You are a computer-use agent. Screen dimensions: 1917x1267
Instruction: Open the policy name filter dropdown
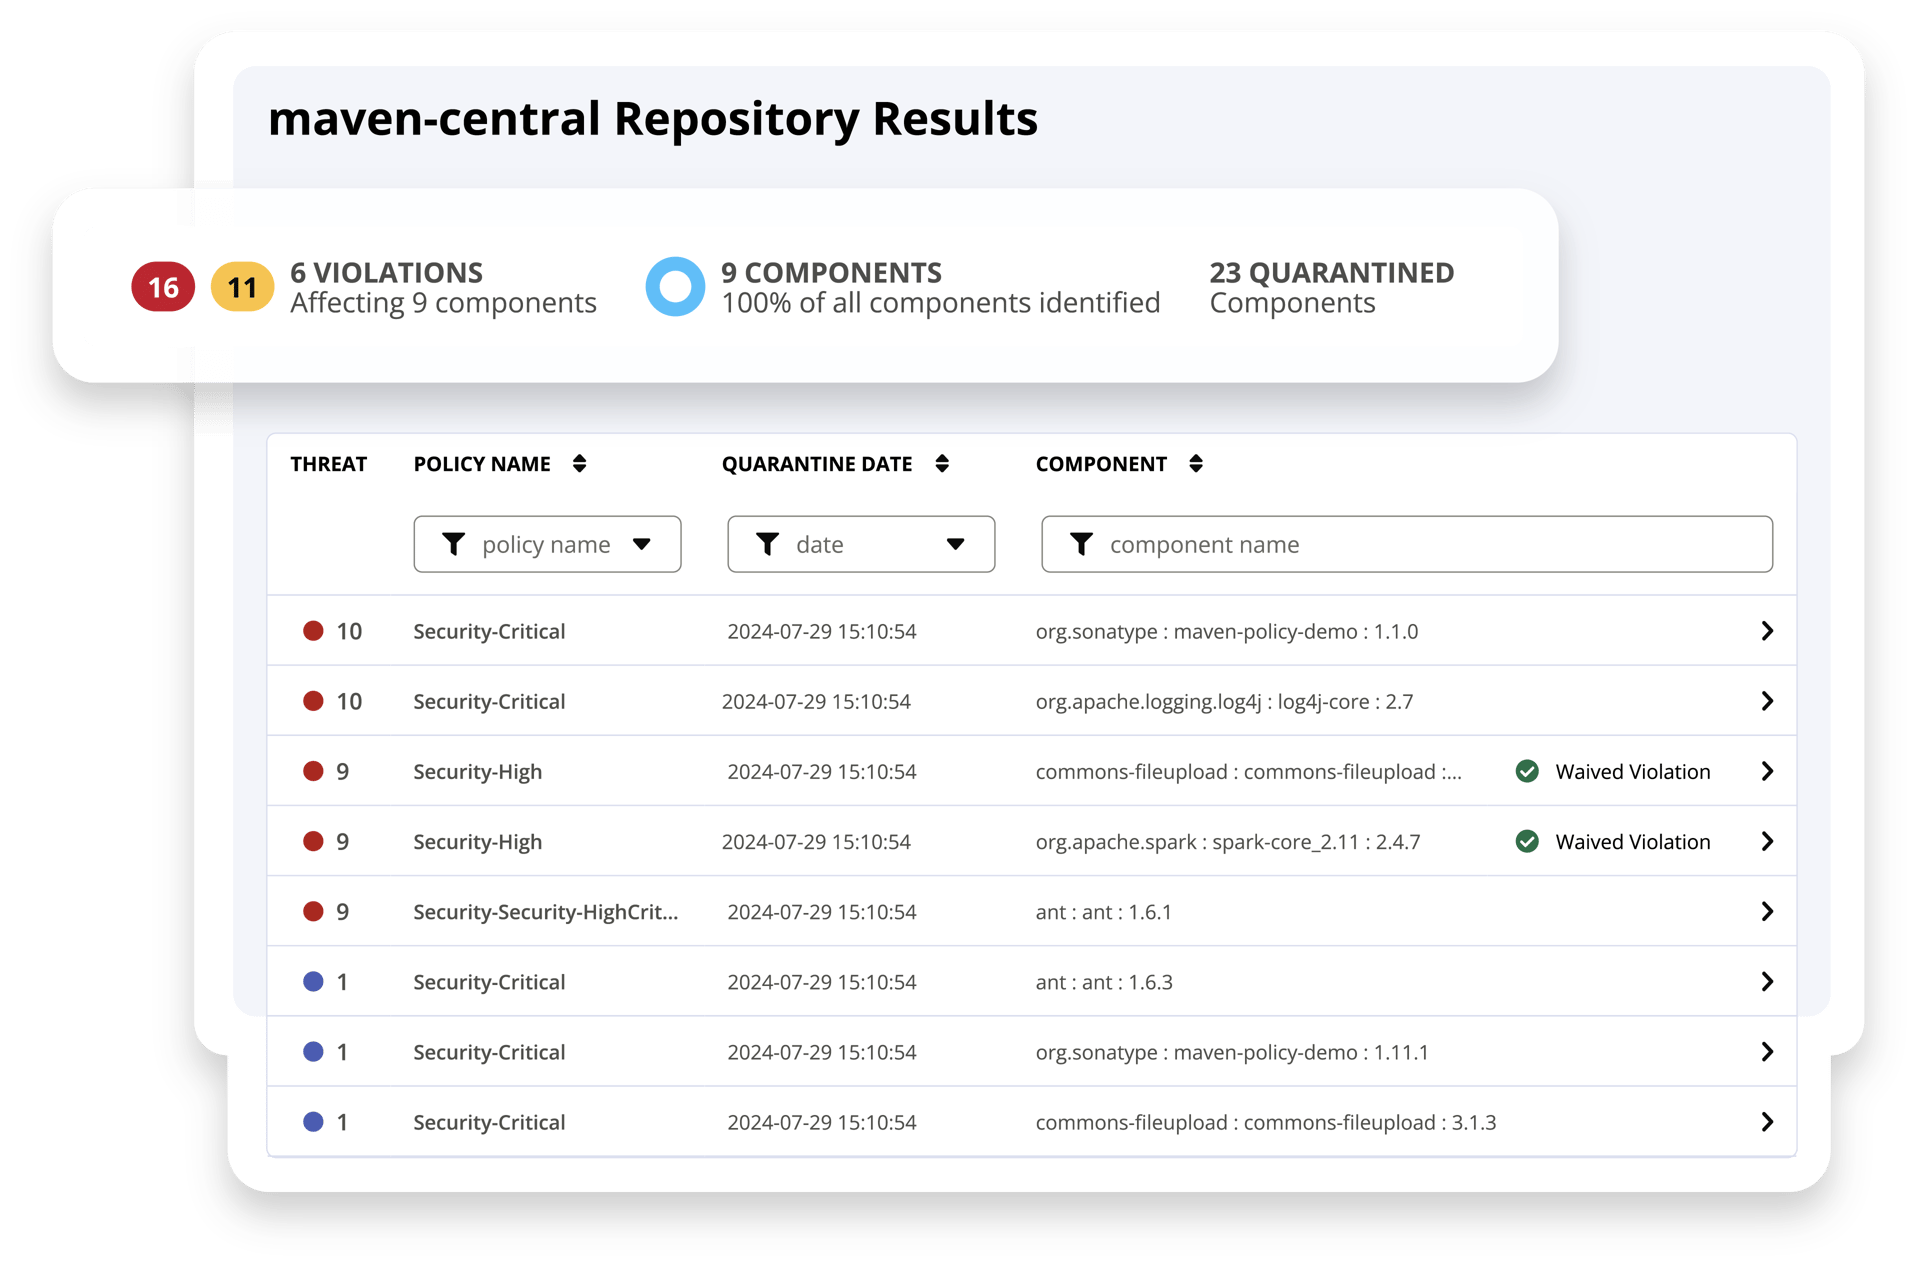[643, 544]
